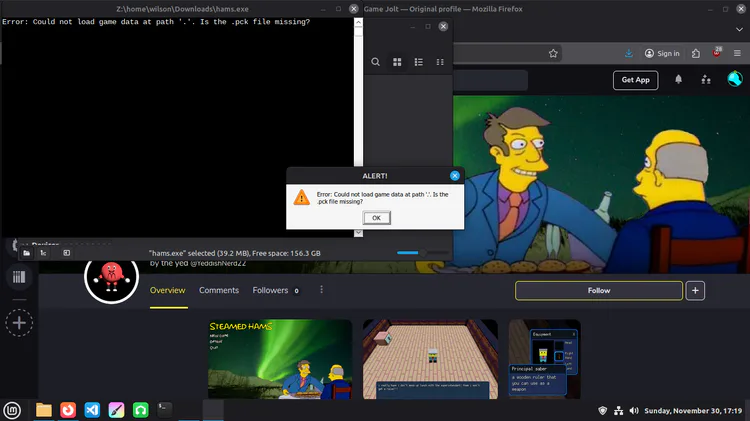This screenshot has height=421, width=750.
Task: Open calendar from the date and time
Action: [693, 410]
